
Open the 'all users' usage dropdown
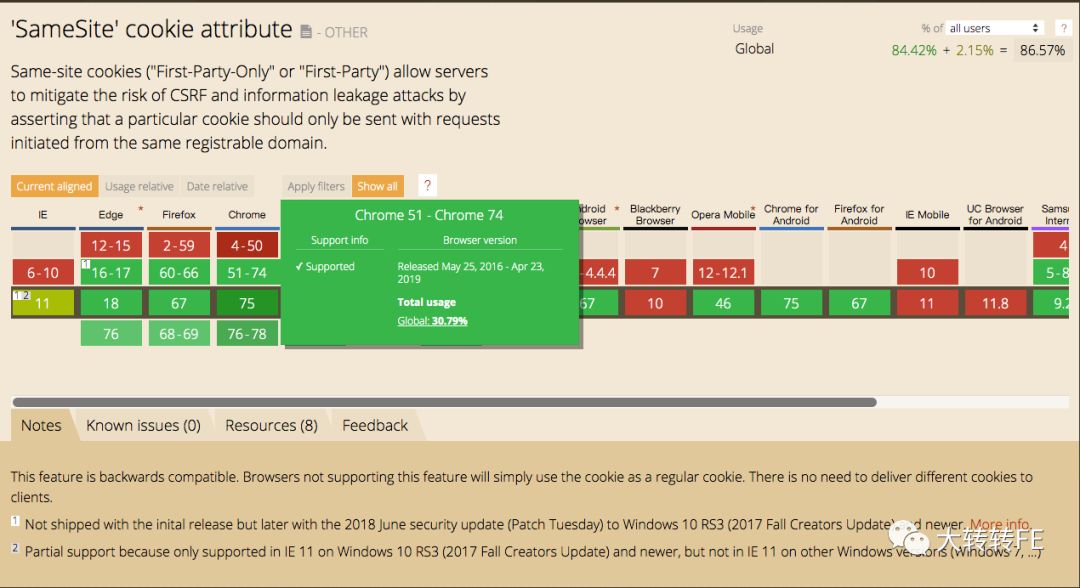pyautogui.click(x=994, y=28)
